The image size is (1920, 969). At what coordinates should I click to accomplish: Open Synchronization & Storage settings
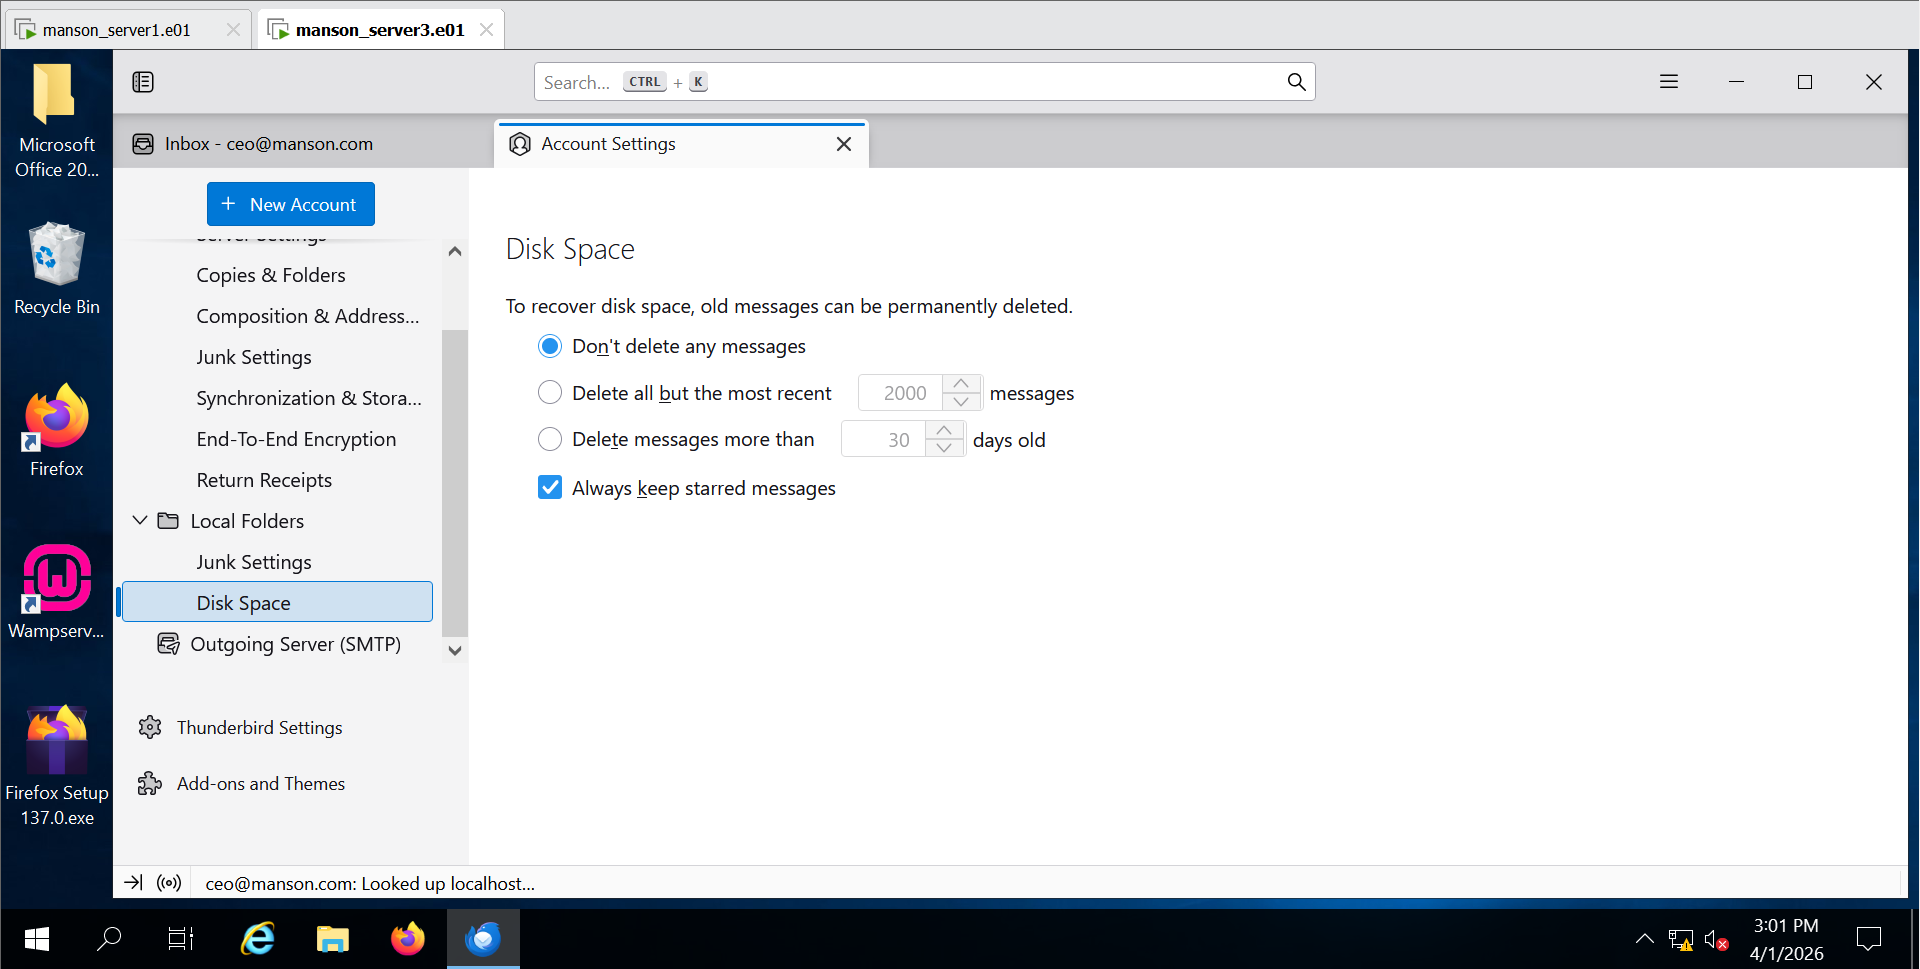point(309,398)
